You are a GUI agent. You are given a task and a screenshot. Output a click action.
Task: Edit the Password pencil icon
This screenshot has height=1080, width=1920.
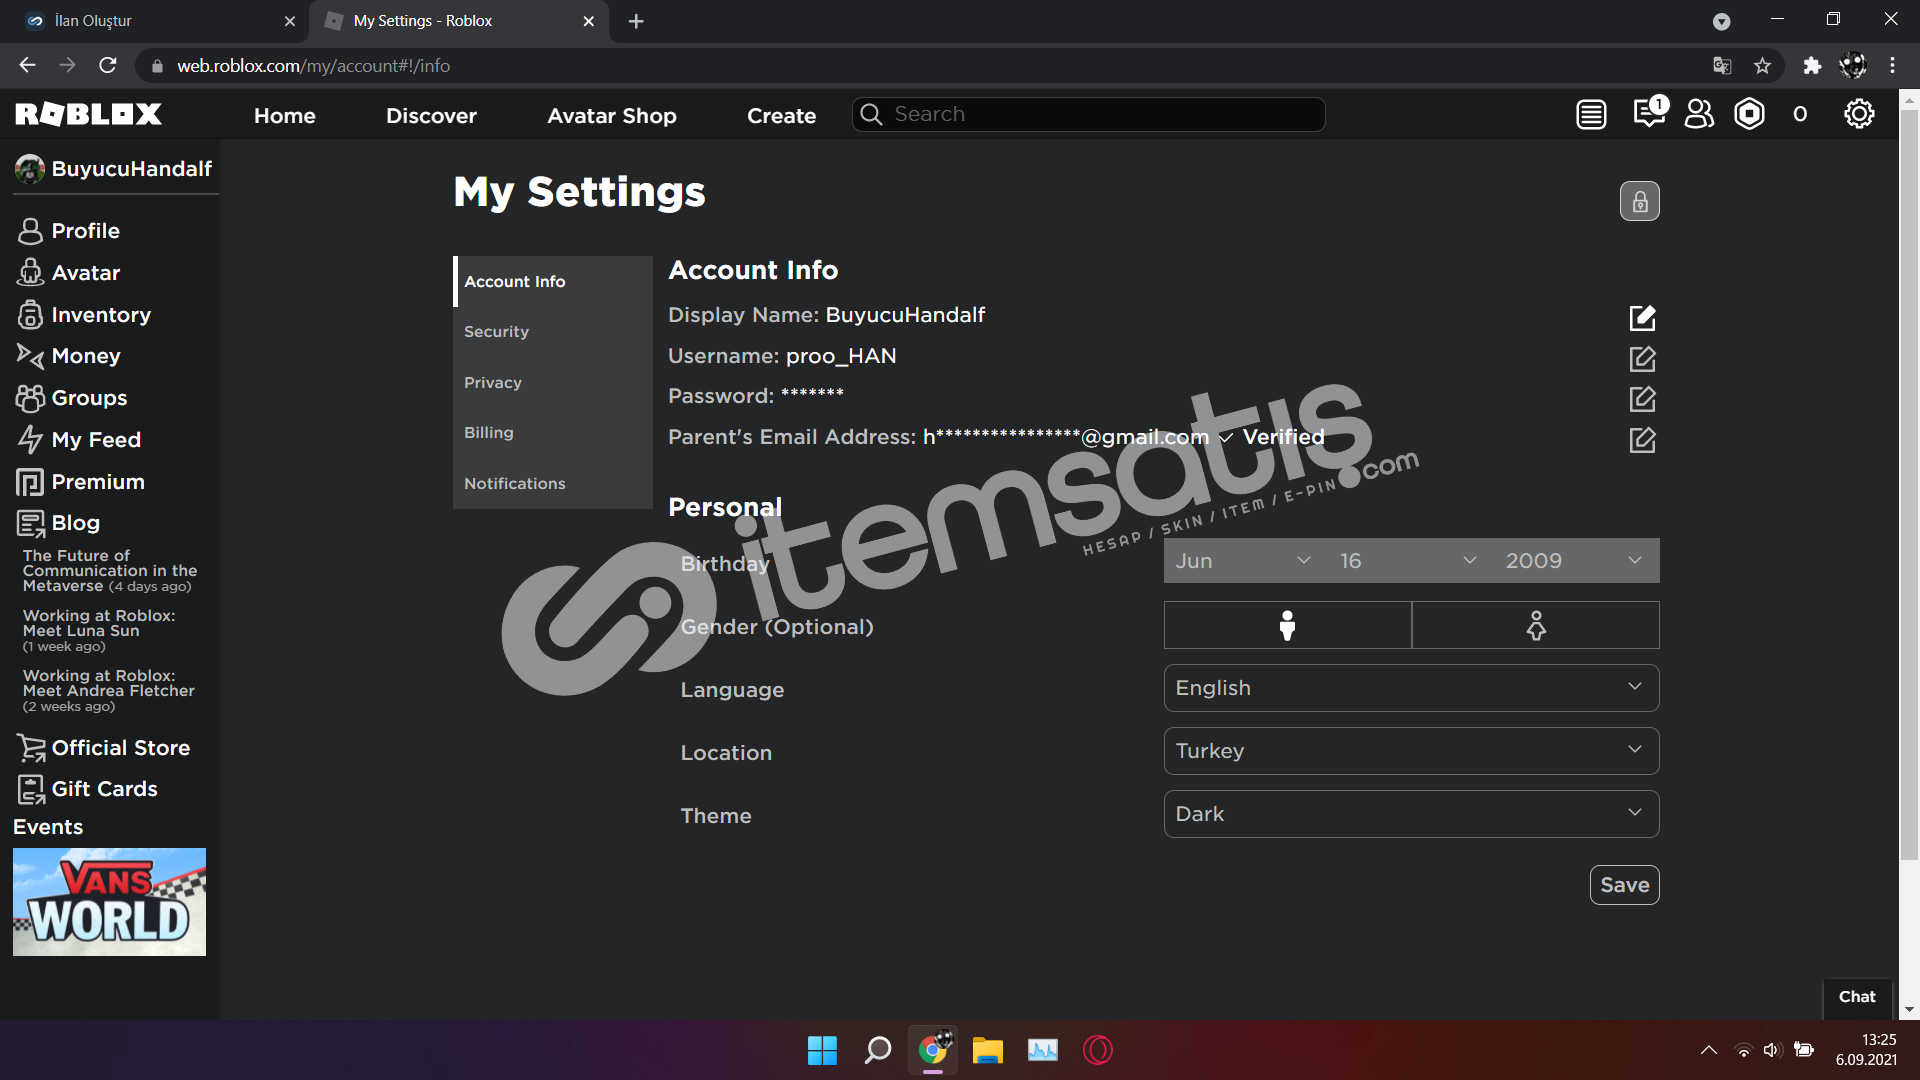coord(1642,399)
